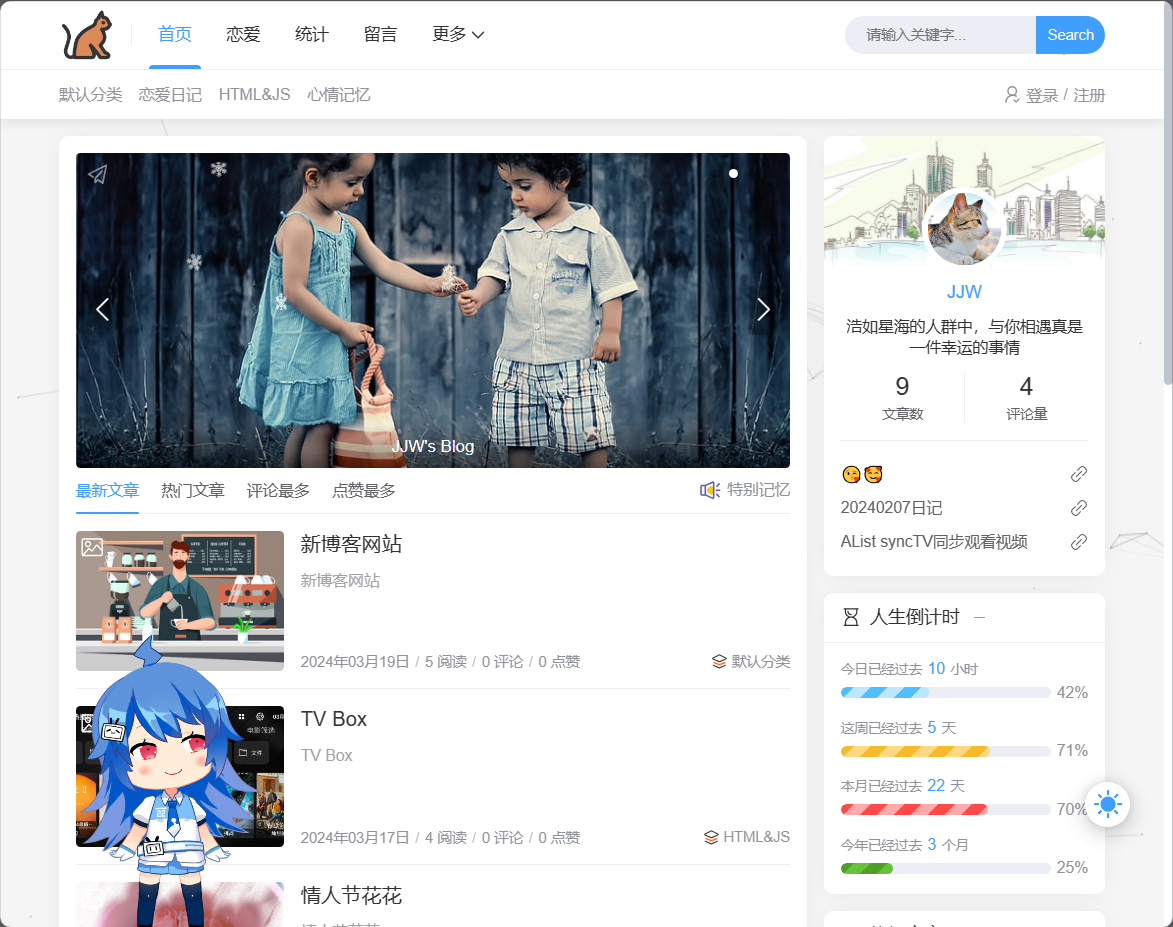Click the JJW cat avatar
This screenshot has width=1173, height=927.
click(x=964, y=228)
